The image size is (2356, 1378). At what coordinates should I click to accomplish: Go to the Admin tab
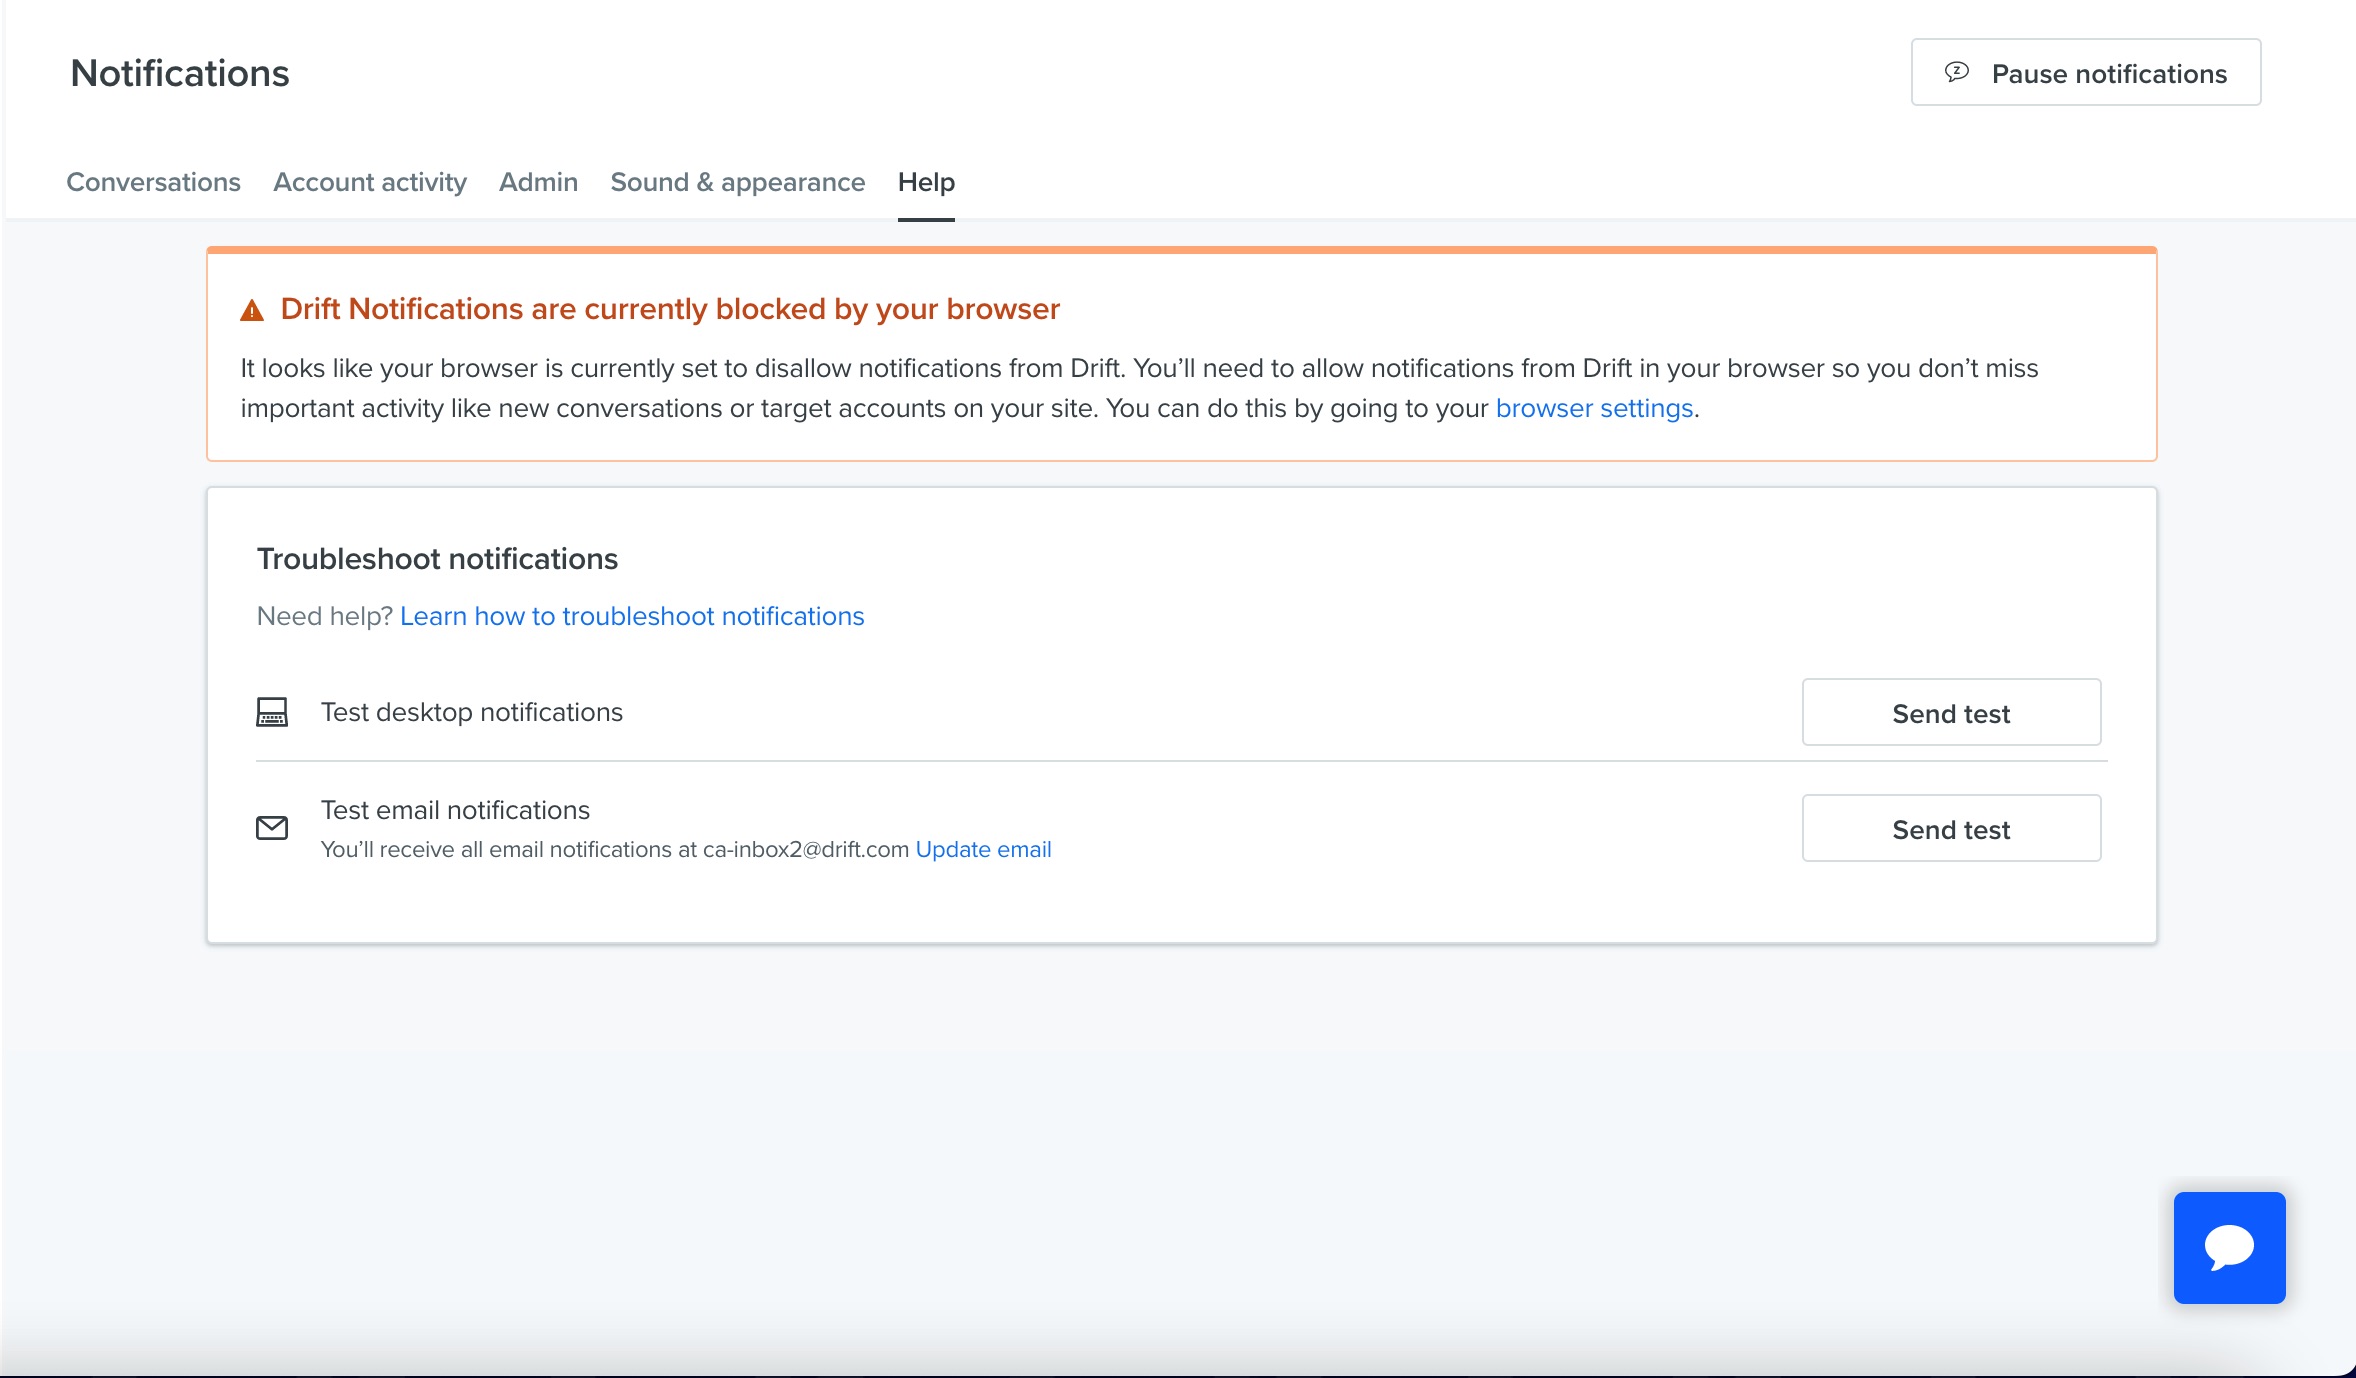click(539, 182)
